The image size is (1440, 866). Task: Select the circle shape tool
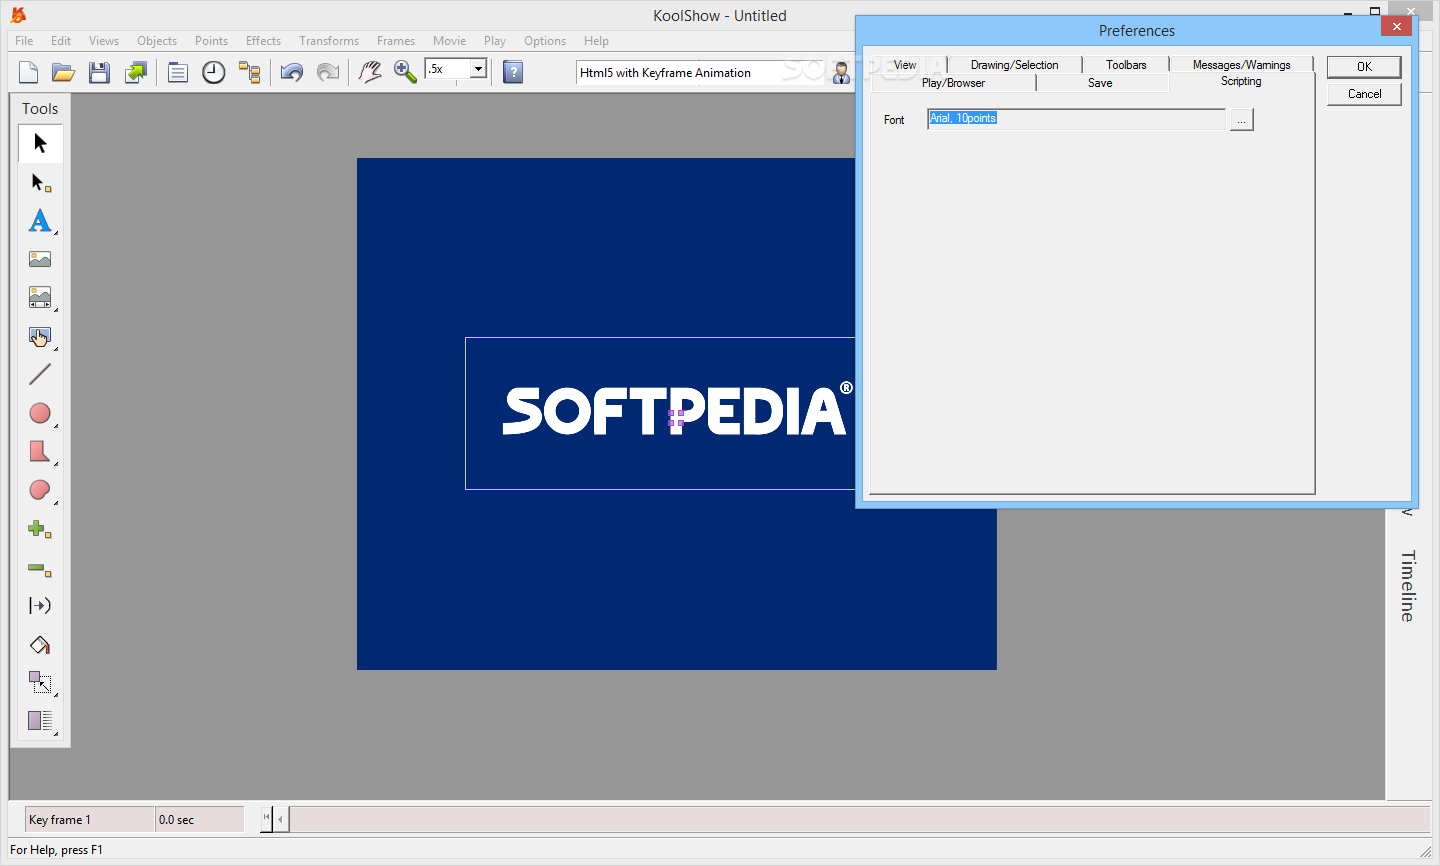tap(40, 413)
